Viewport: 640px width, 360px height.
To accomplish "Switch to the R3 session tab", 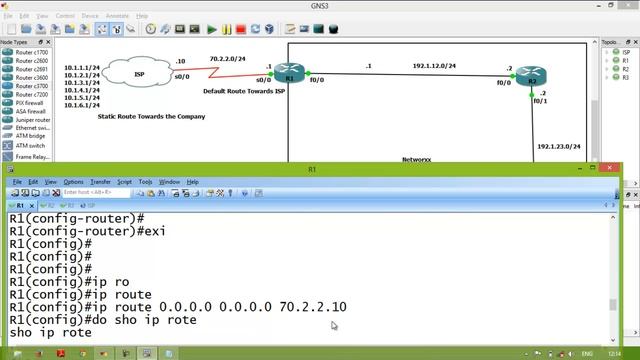I will [68, 206].
